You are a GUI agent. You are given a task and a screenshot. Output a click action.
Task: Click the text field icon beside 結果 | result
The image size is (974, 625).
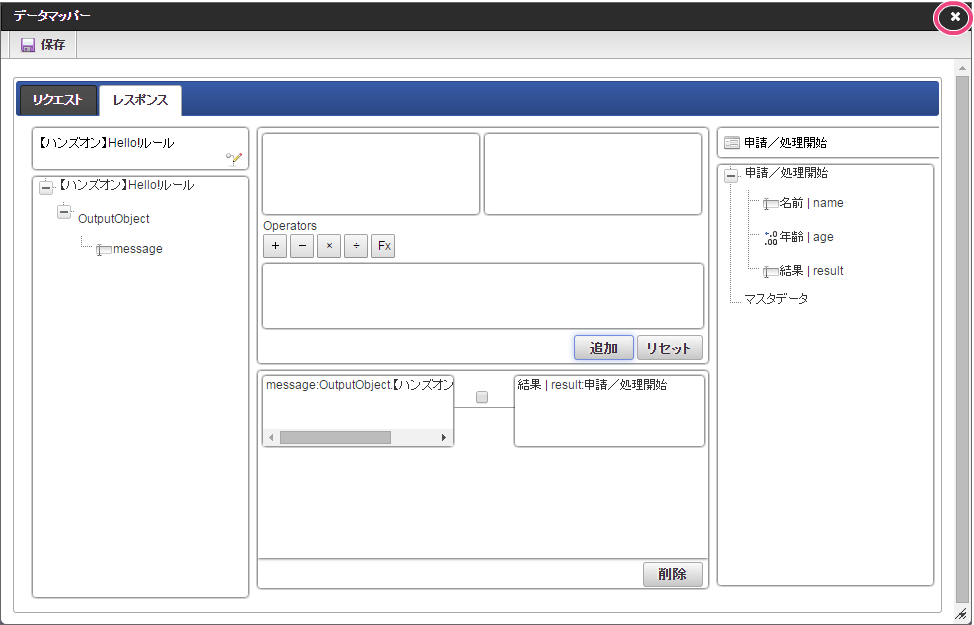pyautogui.click(x=771, y=271)
